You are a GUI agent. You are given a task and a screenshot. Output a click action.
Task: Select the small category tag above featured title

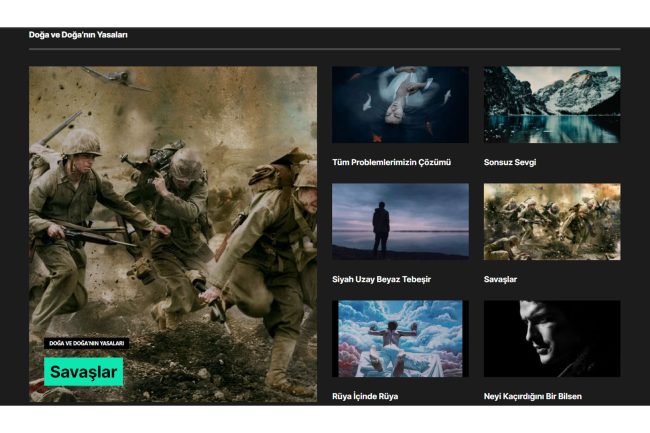pos(85,343)
